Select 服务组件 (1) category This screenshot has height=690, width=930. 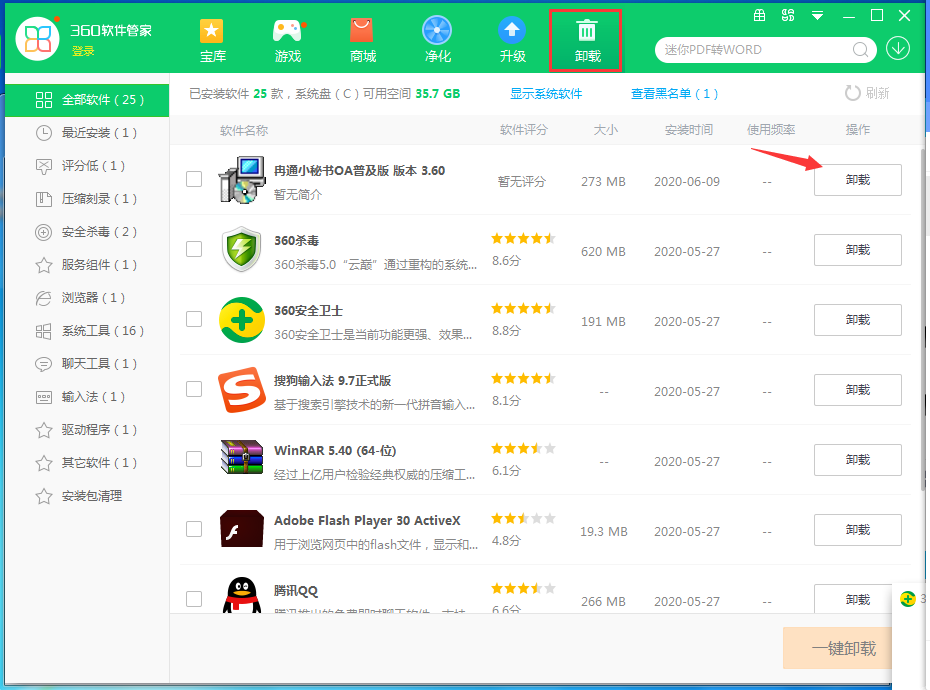click(87, 265)
